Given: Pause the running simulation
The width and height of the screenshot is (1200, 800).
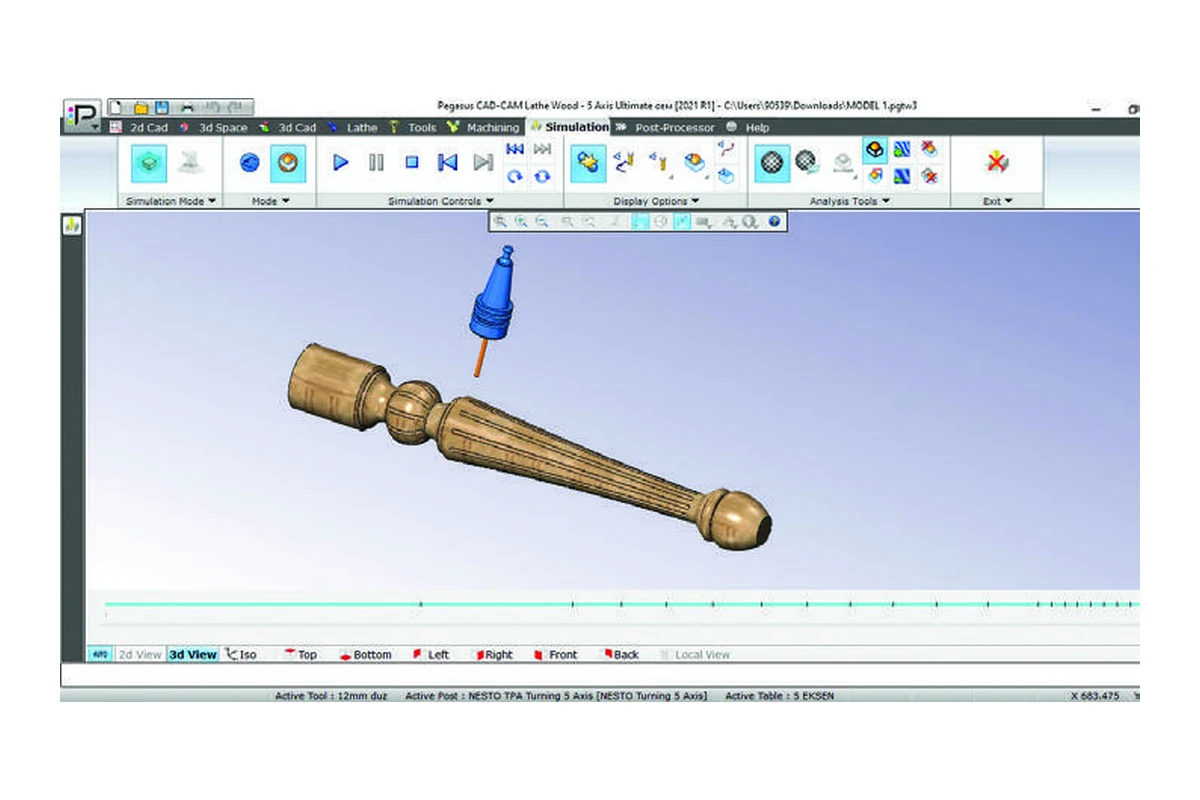Looking at the screenshot, I should point(376,162).
